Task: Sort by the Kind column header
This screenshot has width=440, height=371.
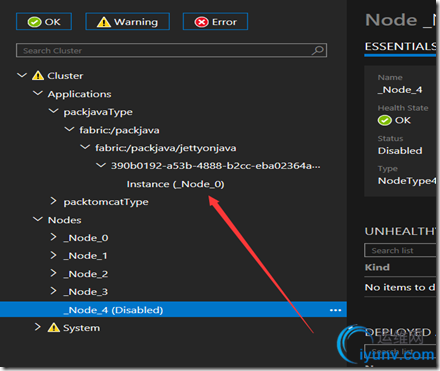Action: [x=377, y=267]
